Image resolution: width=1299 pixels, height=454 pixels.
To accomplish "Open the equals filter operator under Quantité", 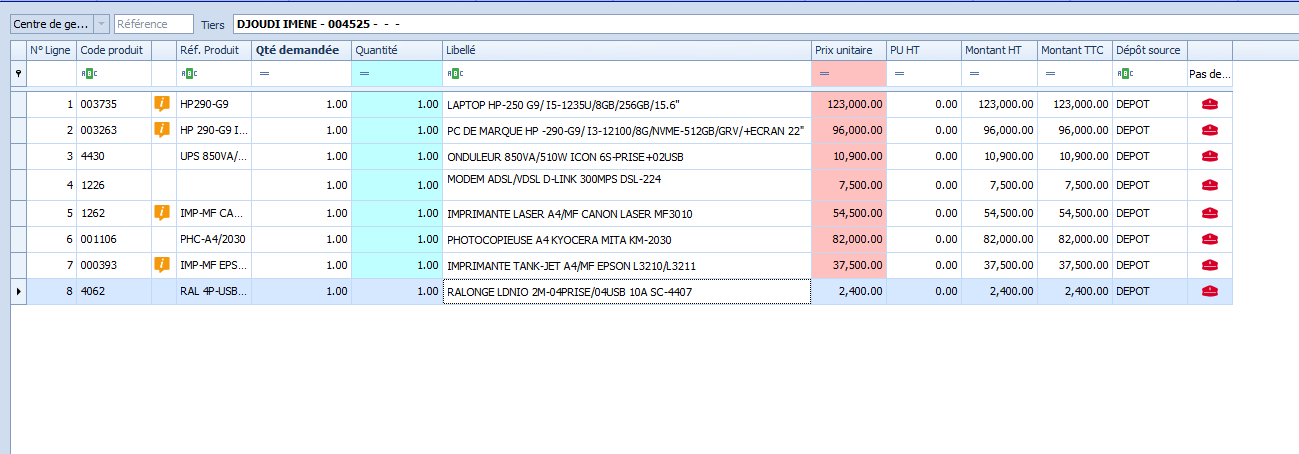I will [364, 73].
